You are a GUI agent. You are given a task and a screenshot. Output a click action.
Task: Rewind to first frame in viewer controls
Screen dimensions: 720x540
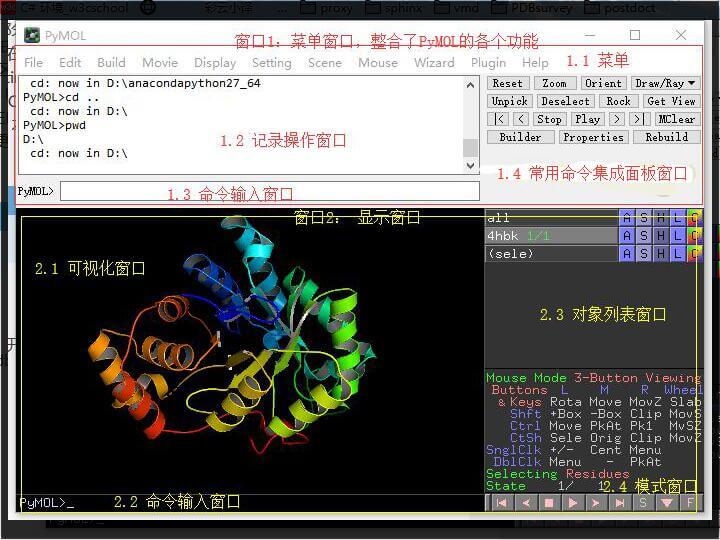pyautogui.click(x=502, y=503)
